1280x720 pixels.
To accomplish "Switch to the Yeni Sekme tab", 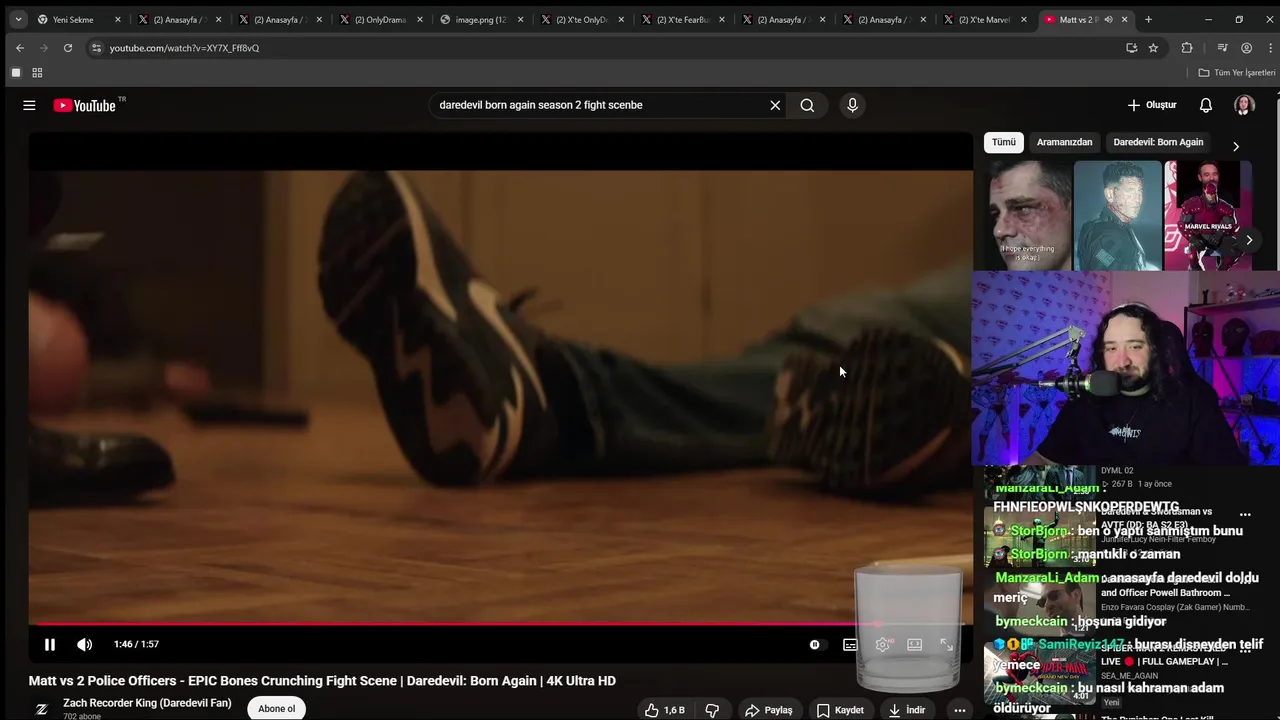I will click(x=78, y=19).
